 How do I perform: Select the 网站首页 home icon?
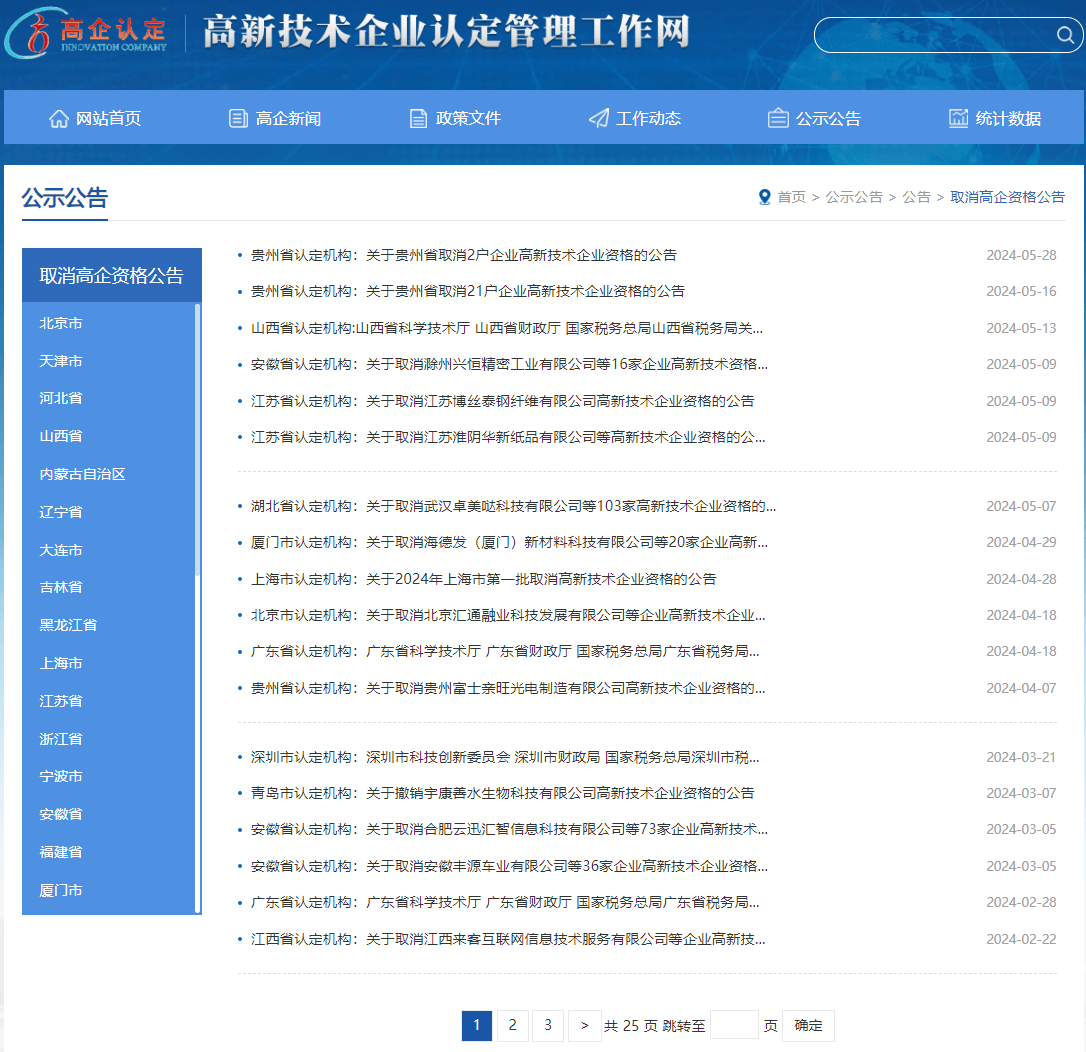point(58,117)
